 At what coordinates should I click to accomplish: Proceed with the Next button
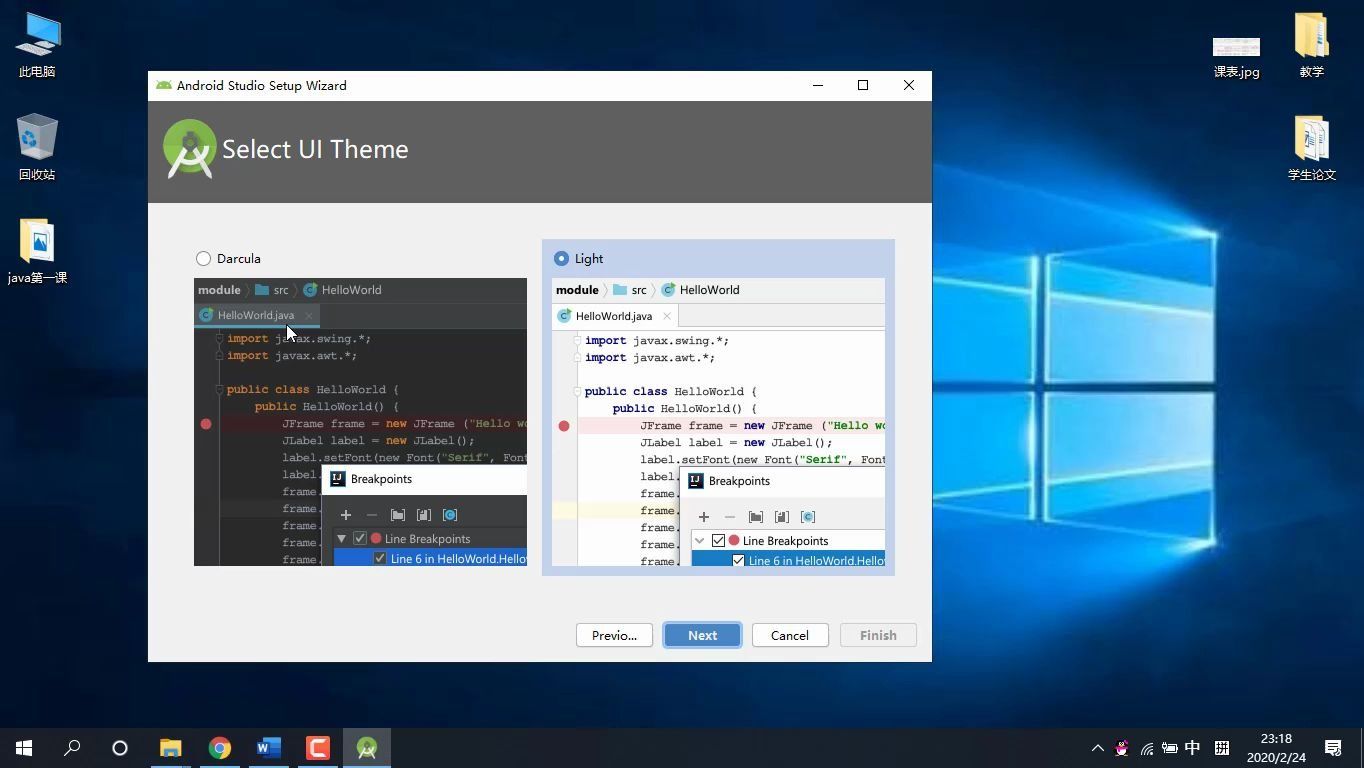click(x=702, y=635)
